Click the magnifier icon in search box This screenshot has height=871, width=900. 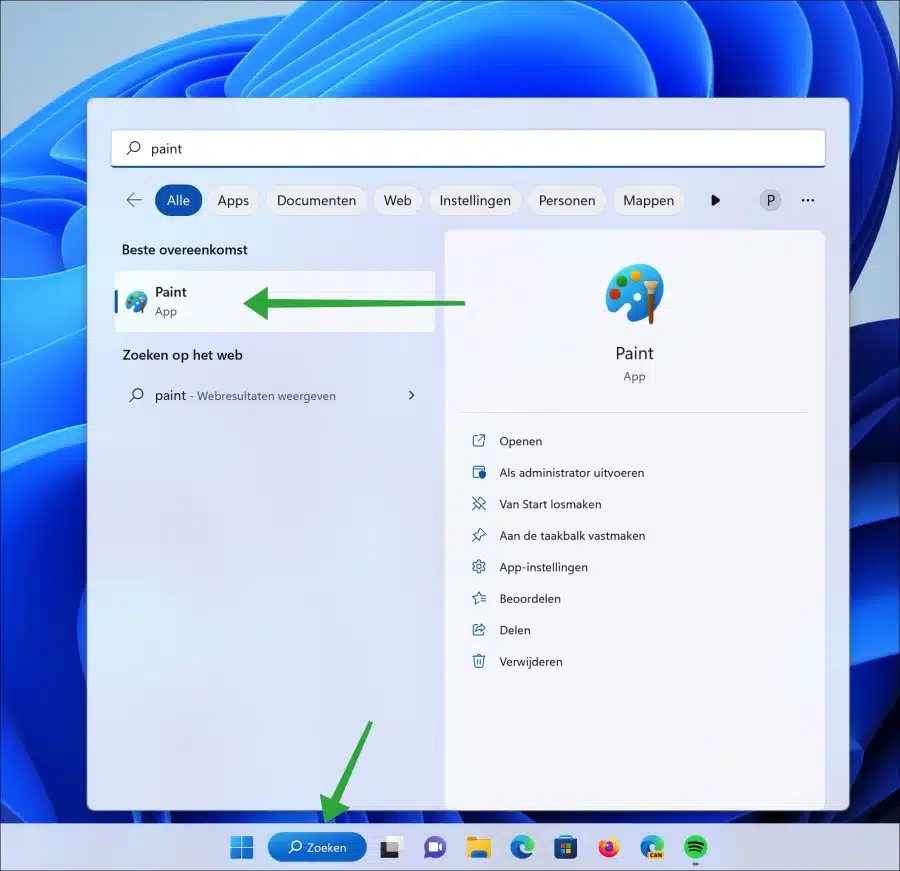(134, 148)
